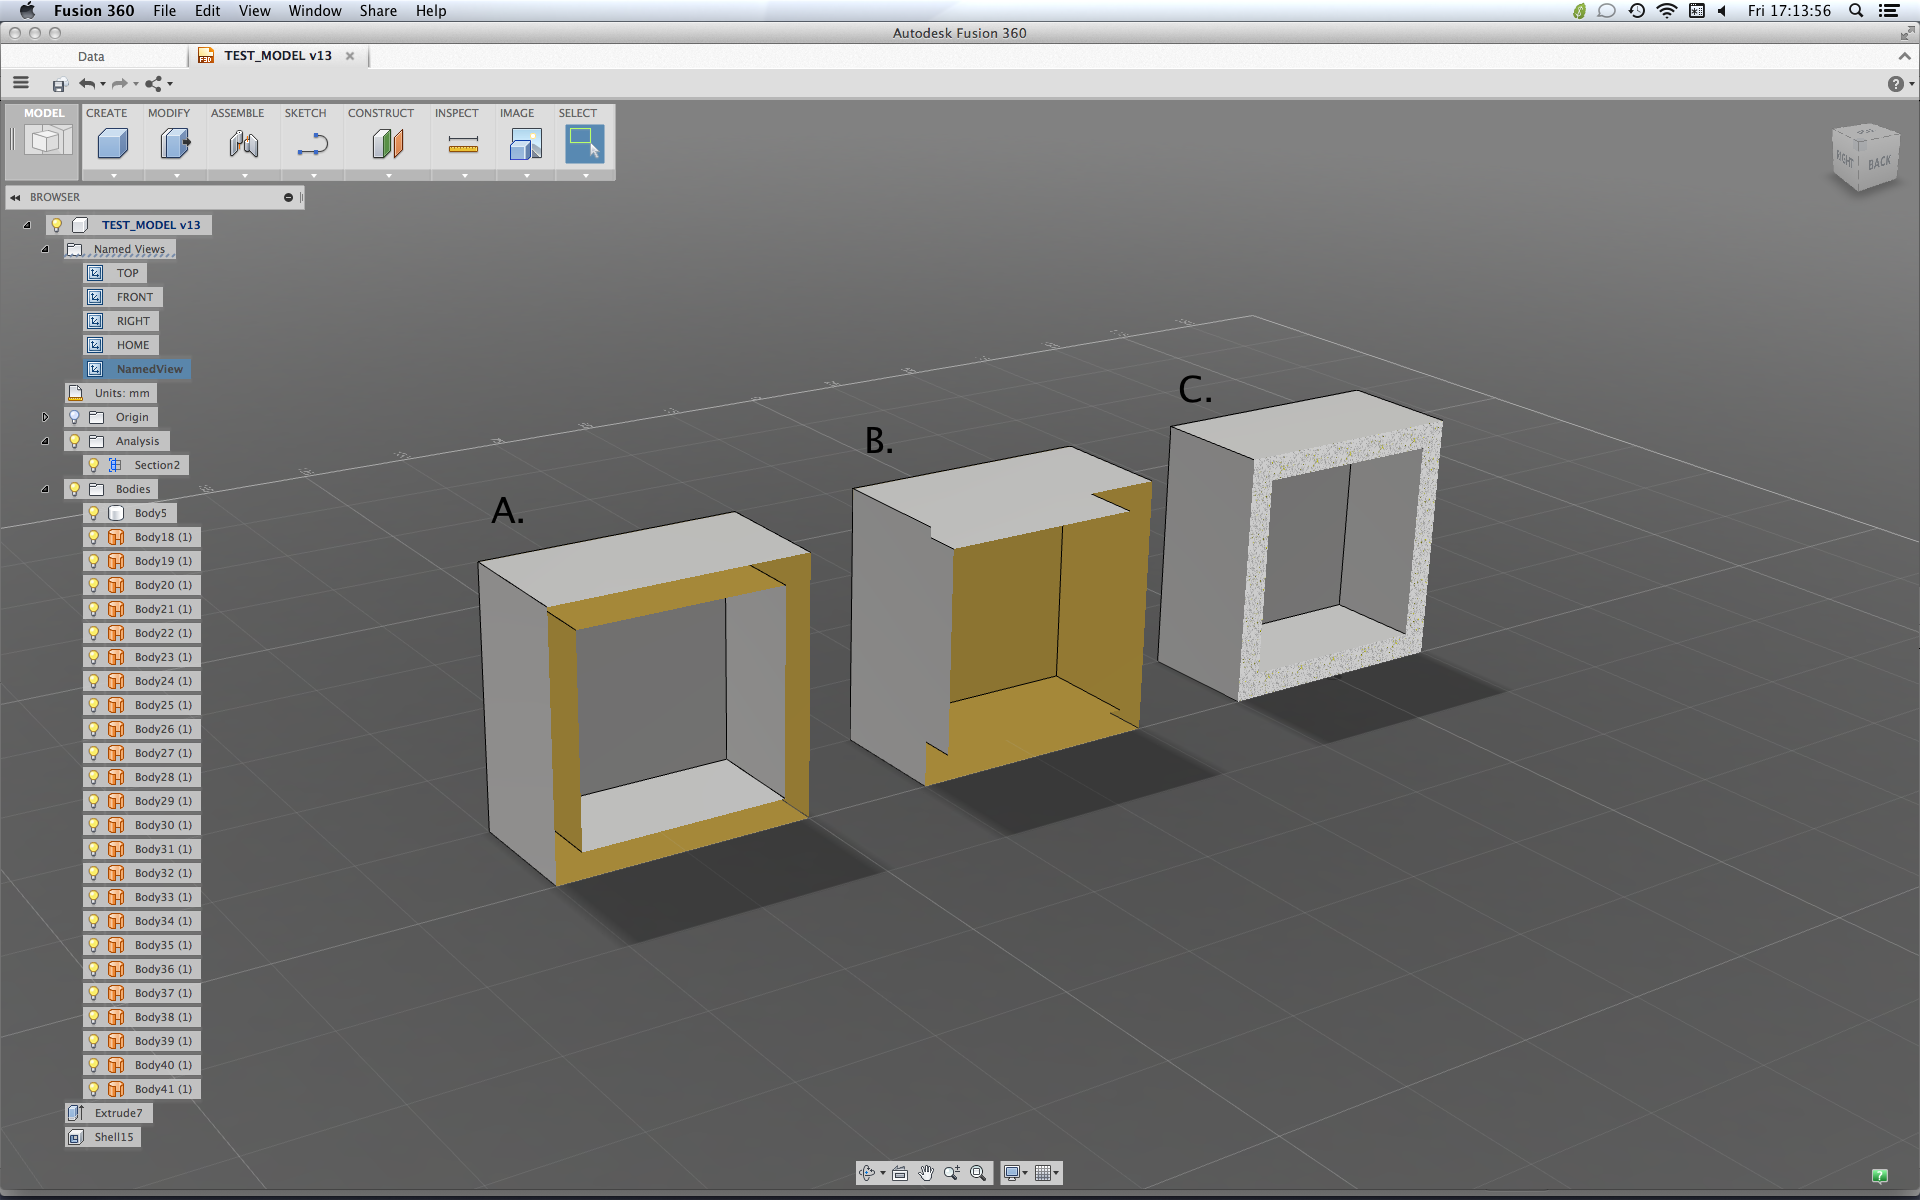Open the Extrude7 feature item
The image size is (1920, 1200).
click(108, 1113)
